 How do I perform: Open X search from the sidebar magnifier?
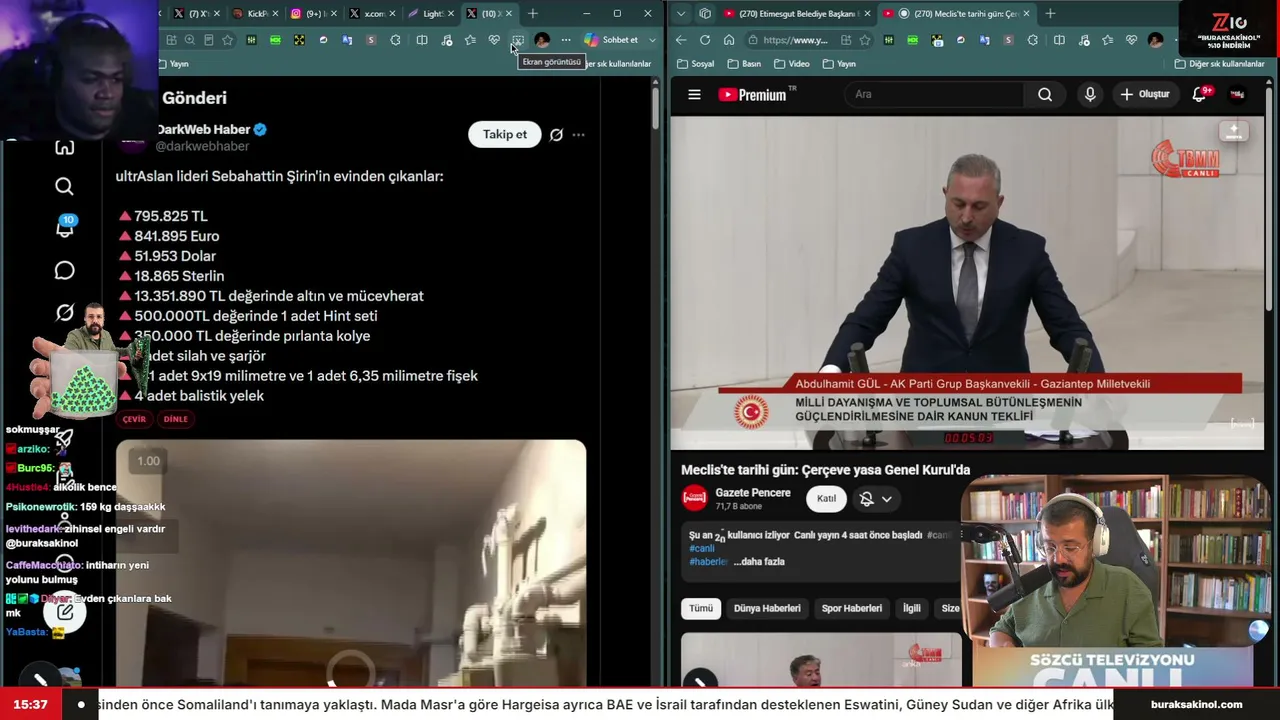pos(64,186)
